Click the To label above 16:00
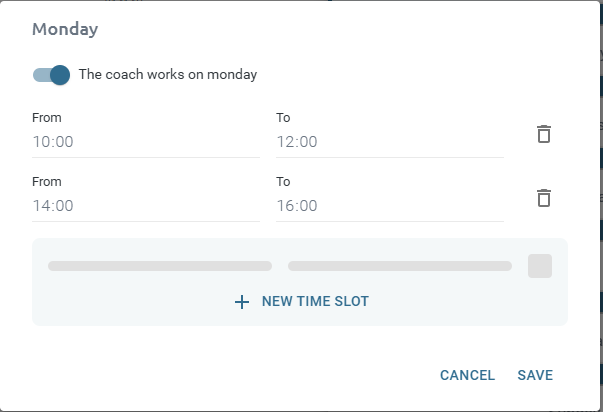The image size is (603, 412). 283,182
